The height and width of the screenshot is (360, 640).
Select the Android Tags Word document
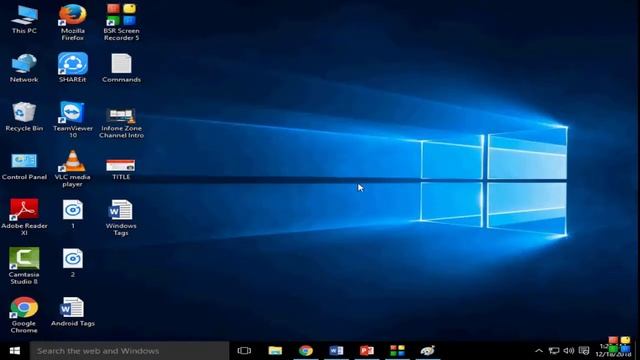pos(73,312)
